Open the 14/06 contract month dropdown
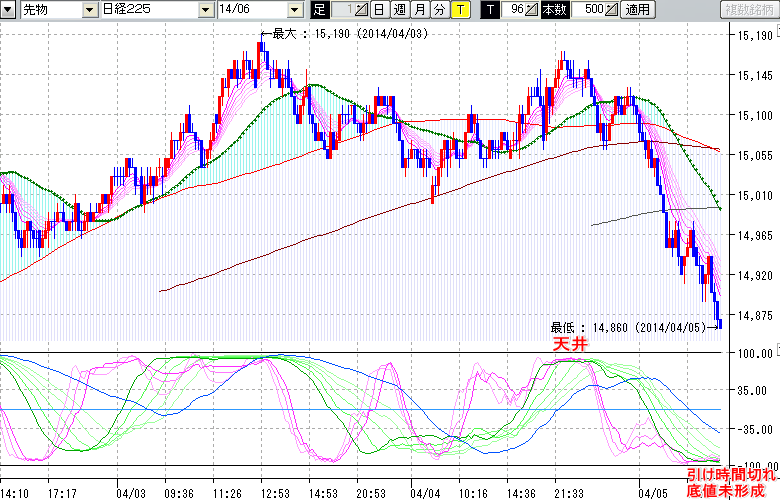 point(294,10)
